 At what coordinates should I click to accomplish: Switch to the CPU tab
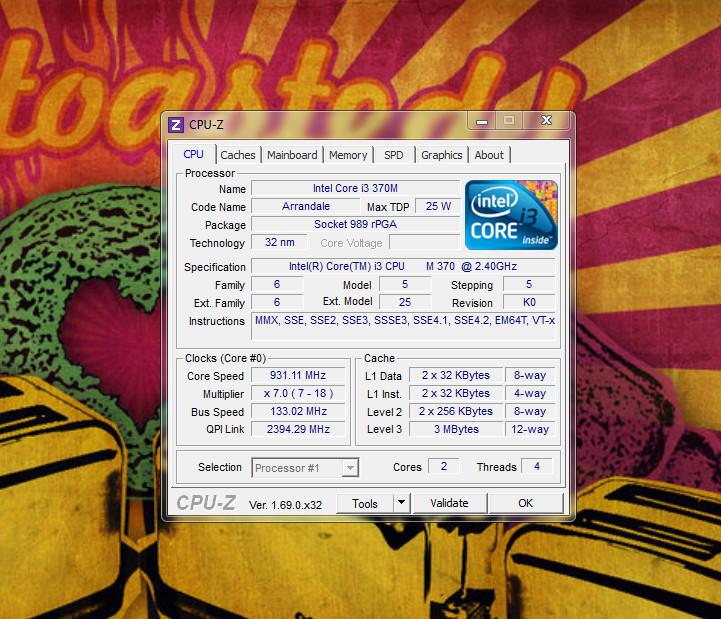pyautogui.click(x=193, y=155)
